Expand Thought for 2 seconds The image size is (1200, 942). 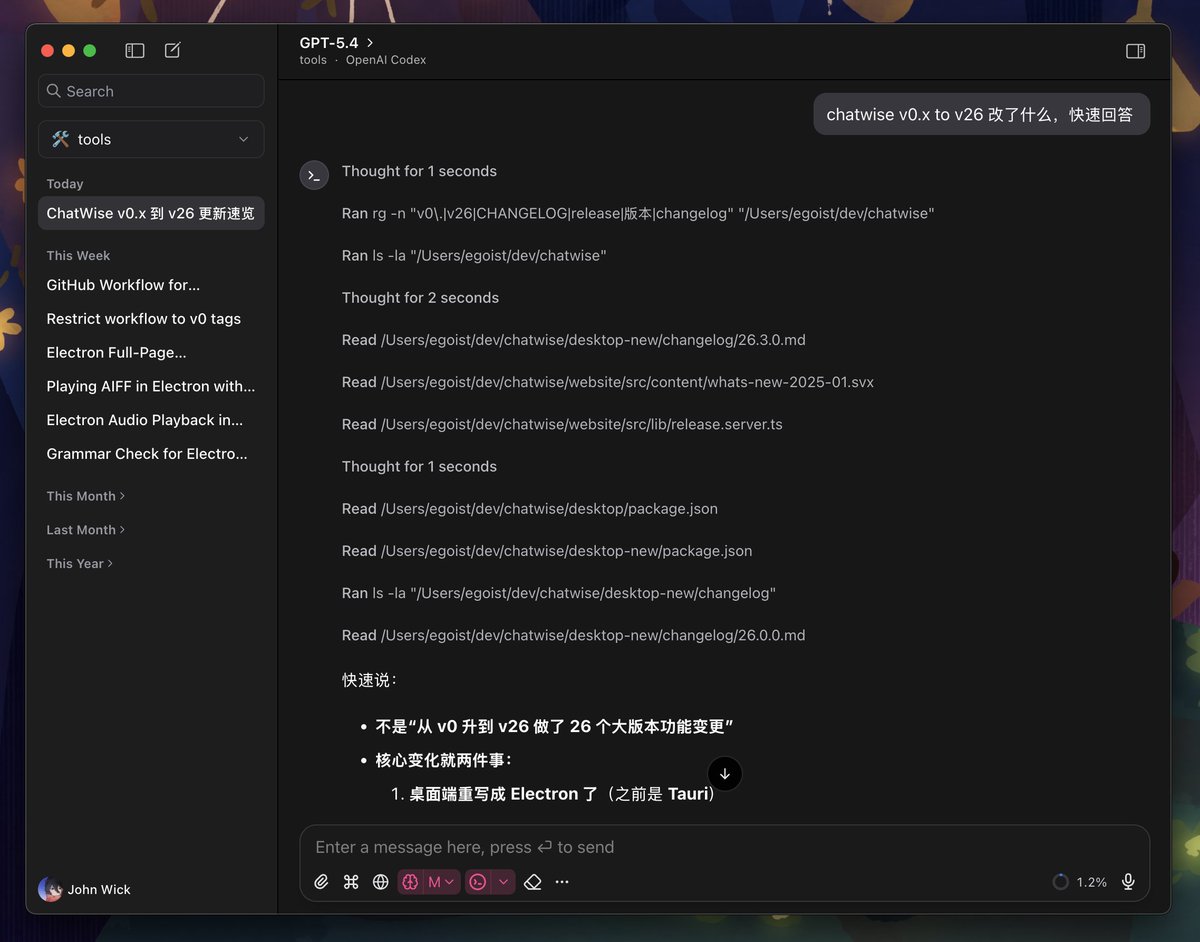[420, 298]
